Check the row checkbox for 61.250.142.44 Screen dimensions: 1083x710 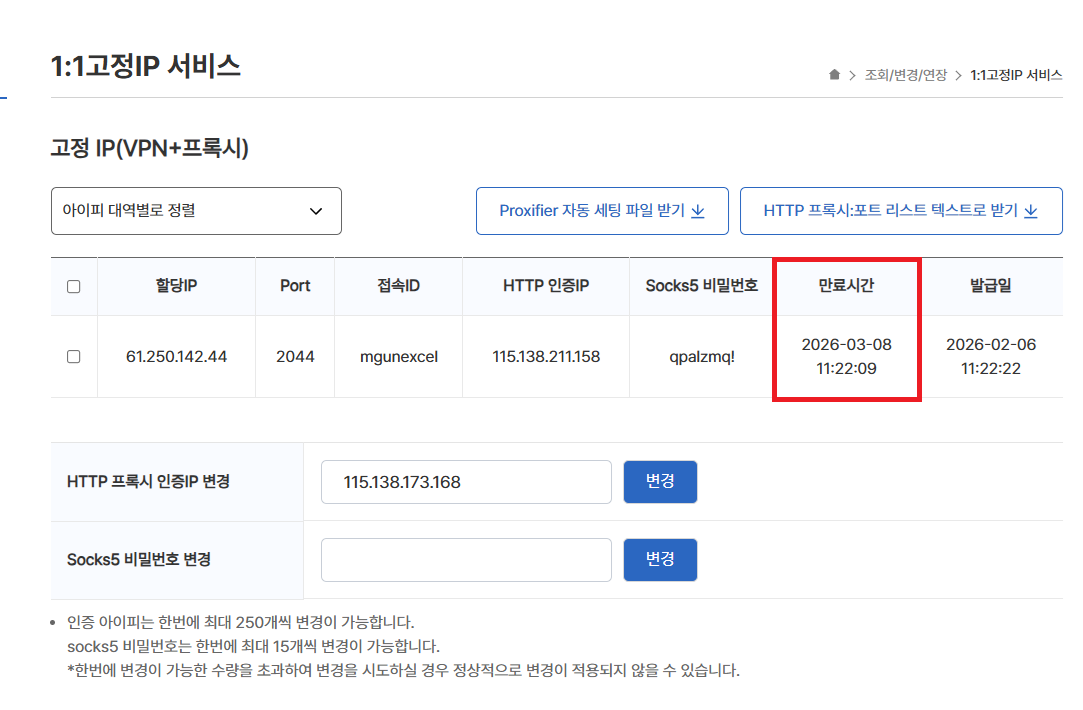point(73,357)
